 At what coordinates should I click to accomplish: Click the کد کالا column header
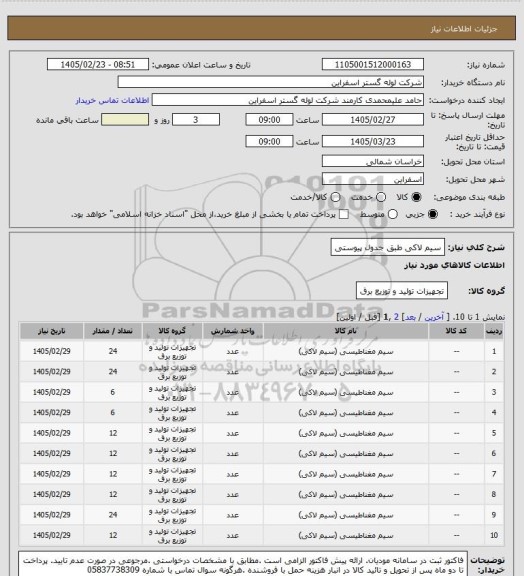coord(456,331)
